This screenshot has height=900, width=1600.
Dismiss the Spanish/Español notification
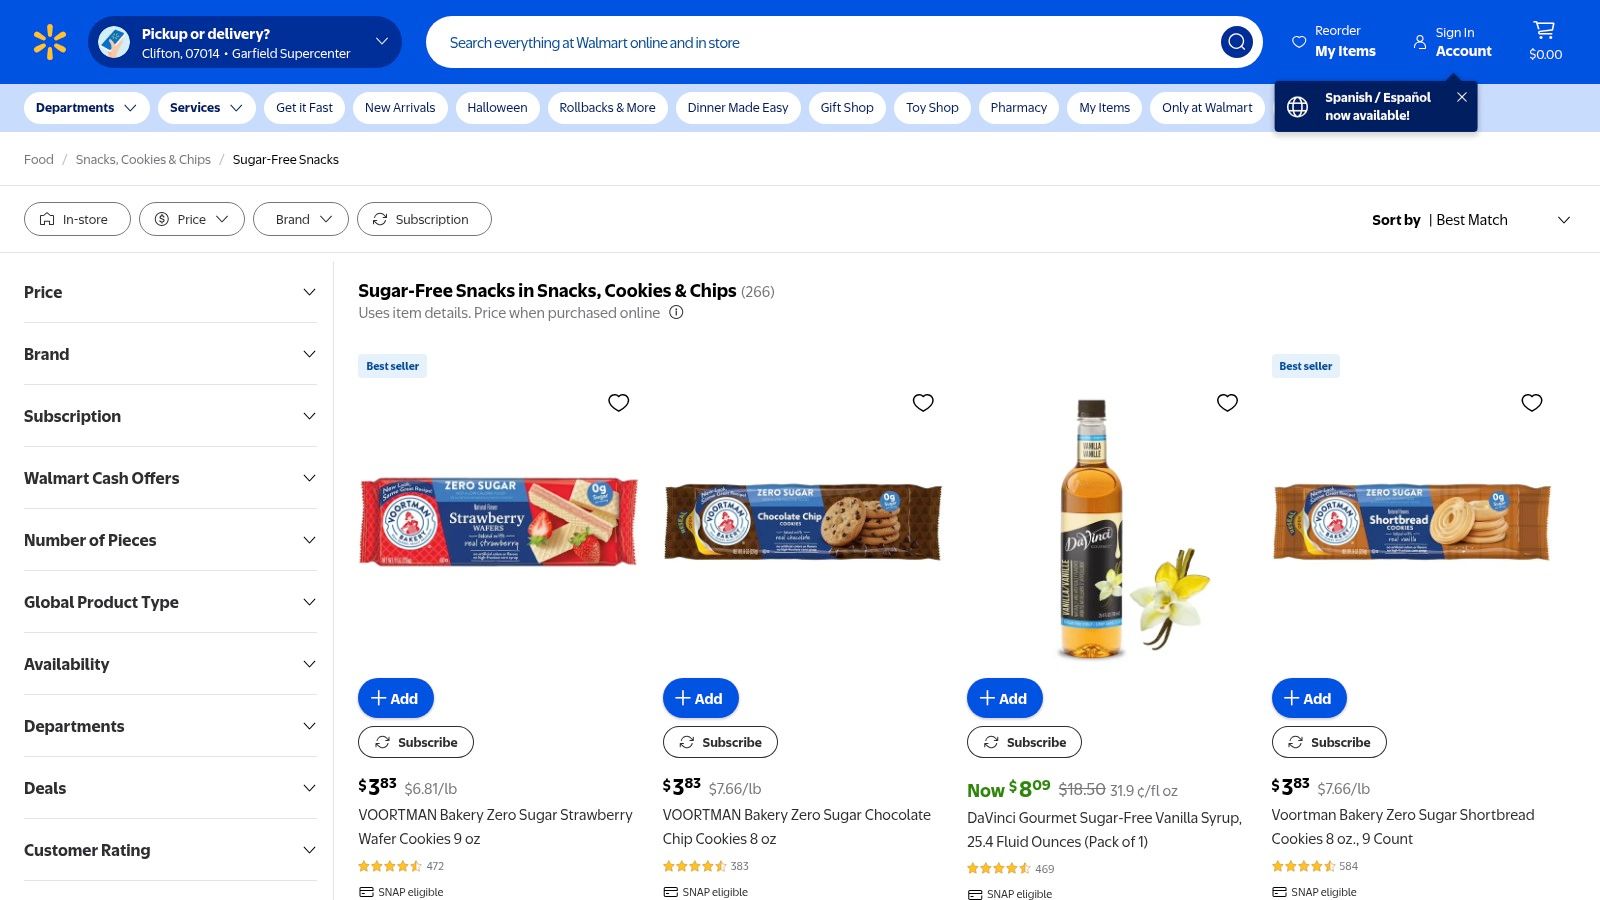tap(1462, 97)
